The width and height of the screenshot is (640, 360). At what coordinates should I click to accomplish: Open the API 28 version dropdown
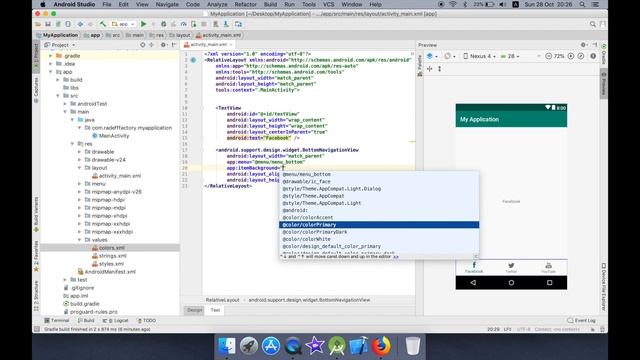[510, 56]
